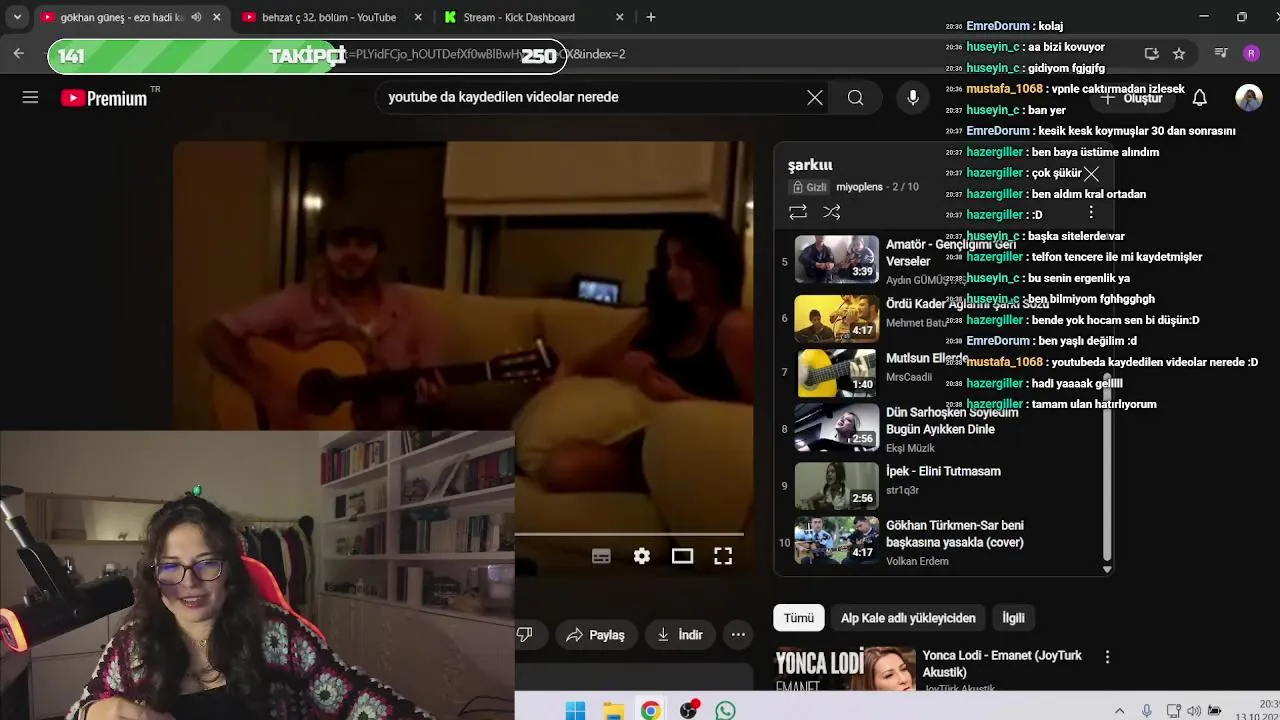Toggle video subtitles button
The height and width of the screenshot is (720, 1280).
tap(601, 556)
